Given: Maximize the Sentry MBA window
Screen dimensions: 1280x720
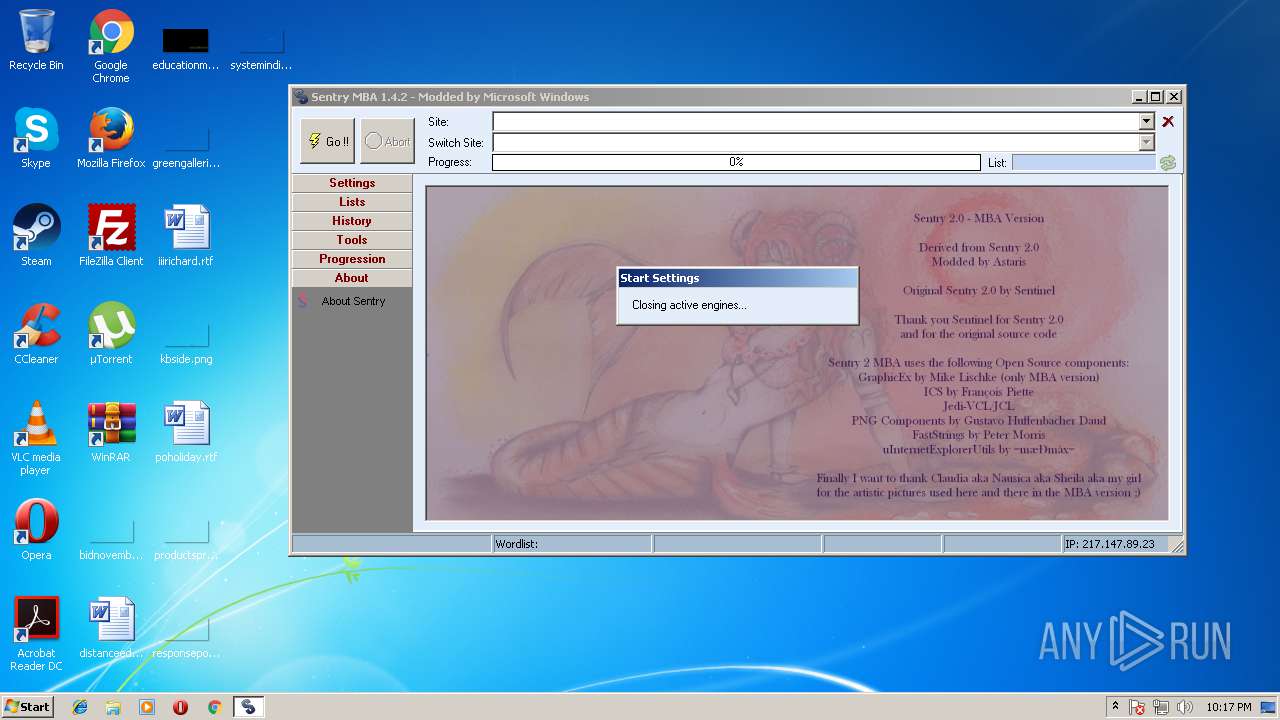Looking at the screenshot, I should click(x=1156, y=97).
